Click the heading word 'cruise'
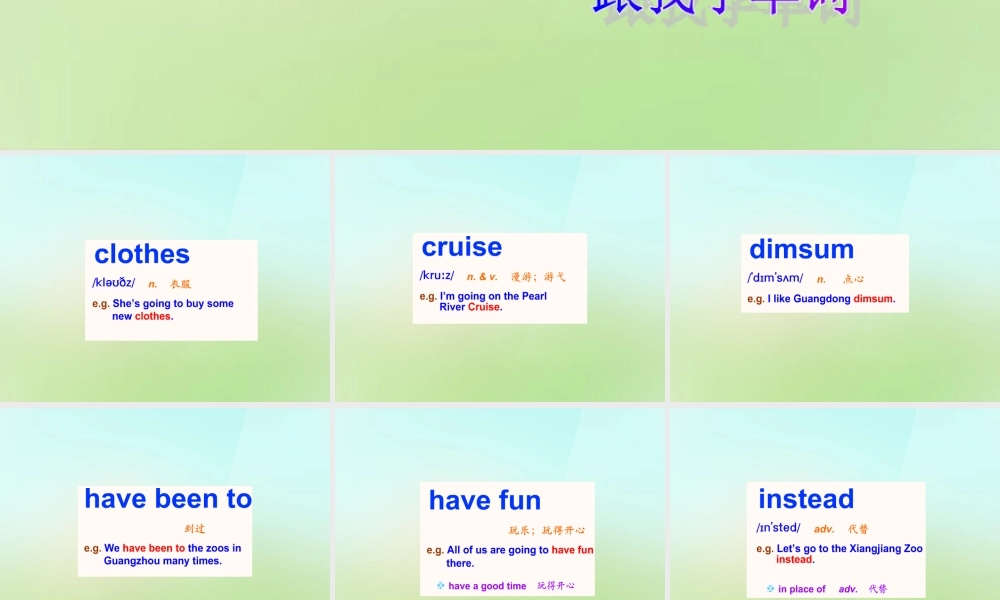 [x=462, y=247]
